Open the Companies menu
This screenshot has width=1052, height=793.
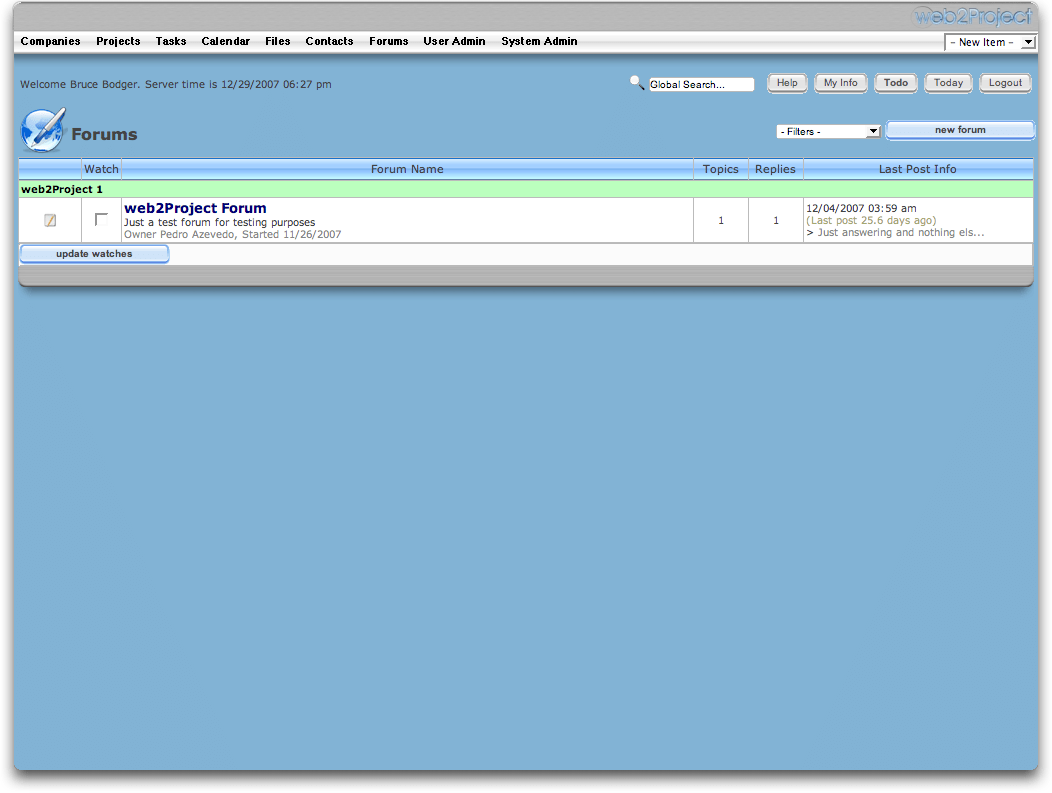50,41
